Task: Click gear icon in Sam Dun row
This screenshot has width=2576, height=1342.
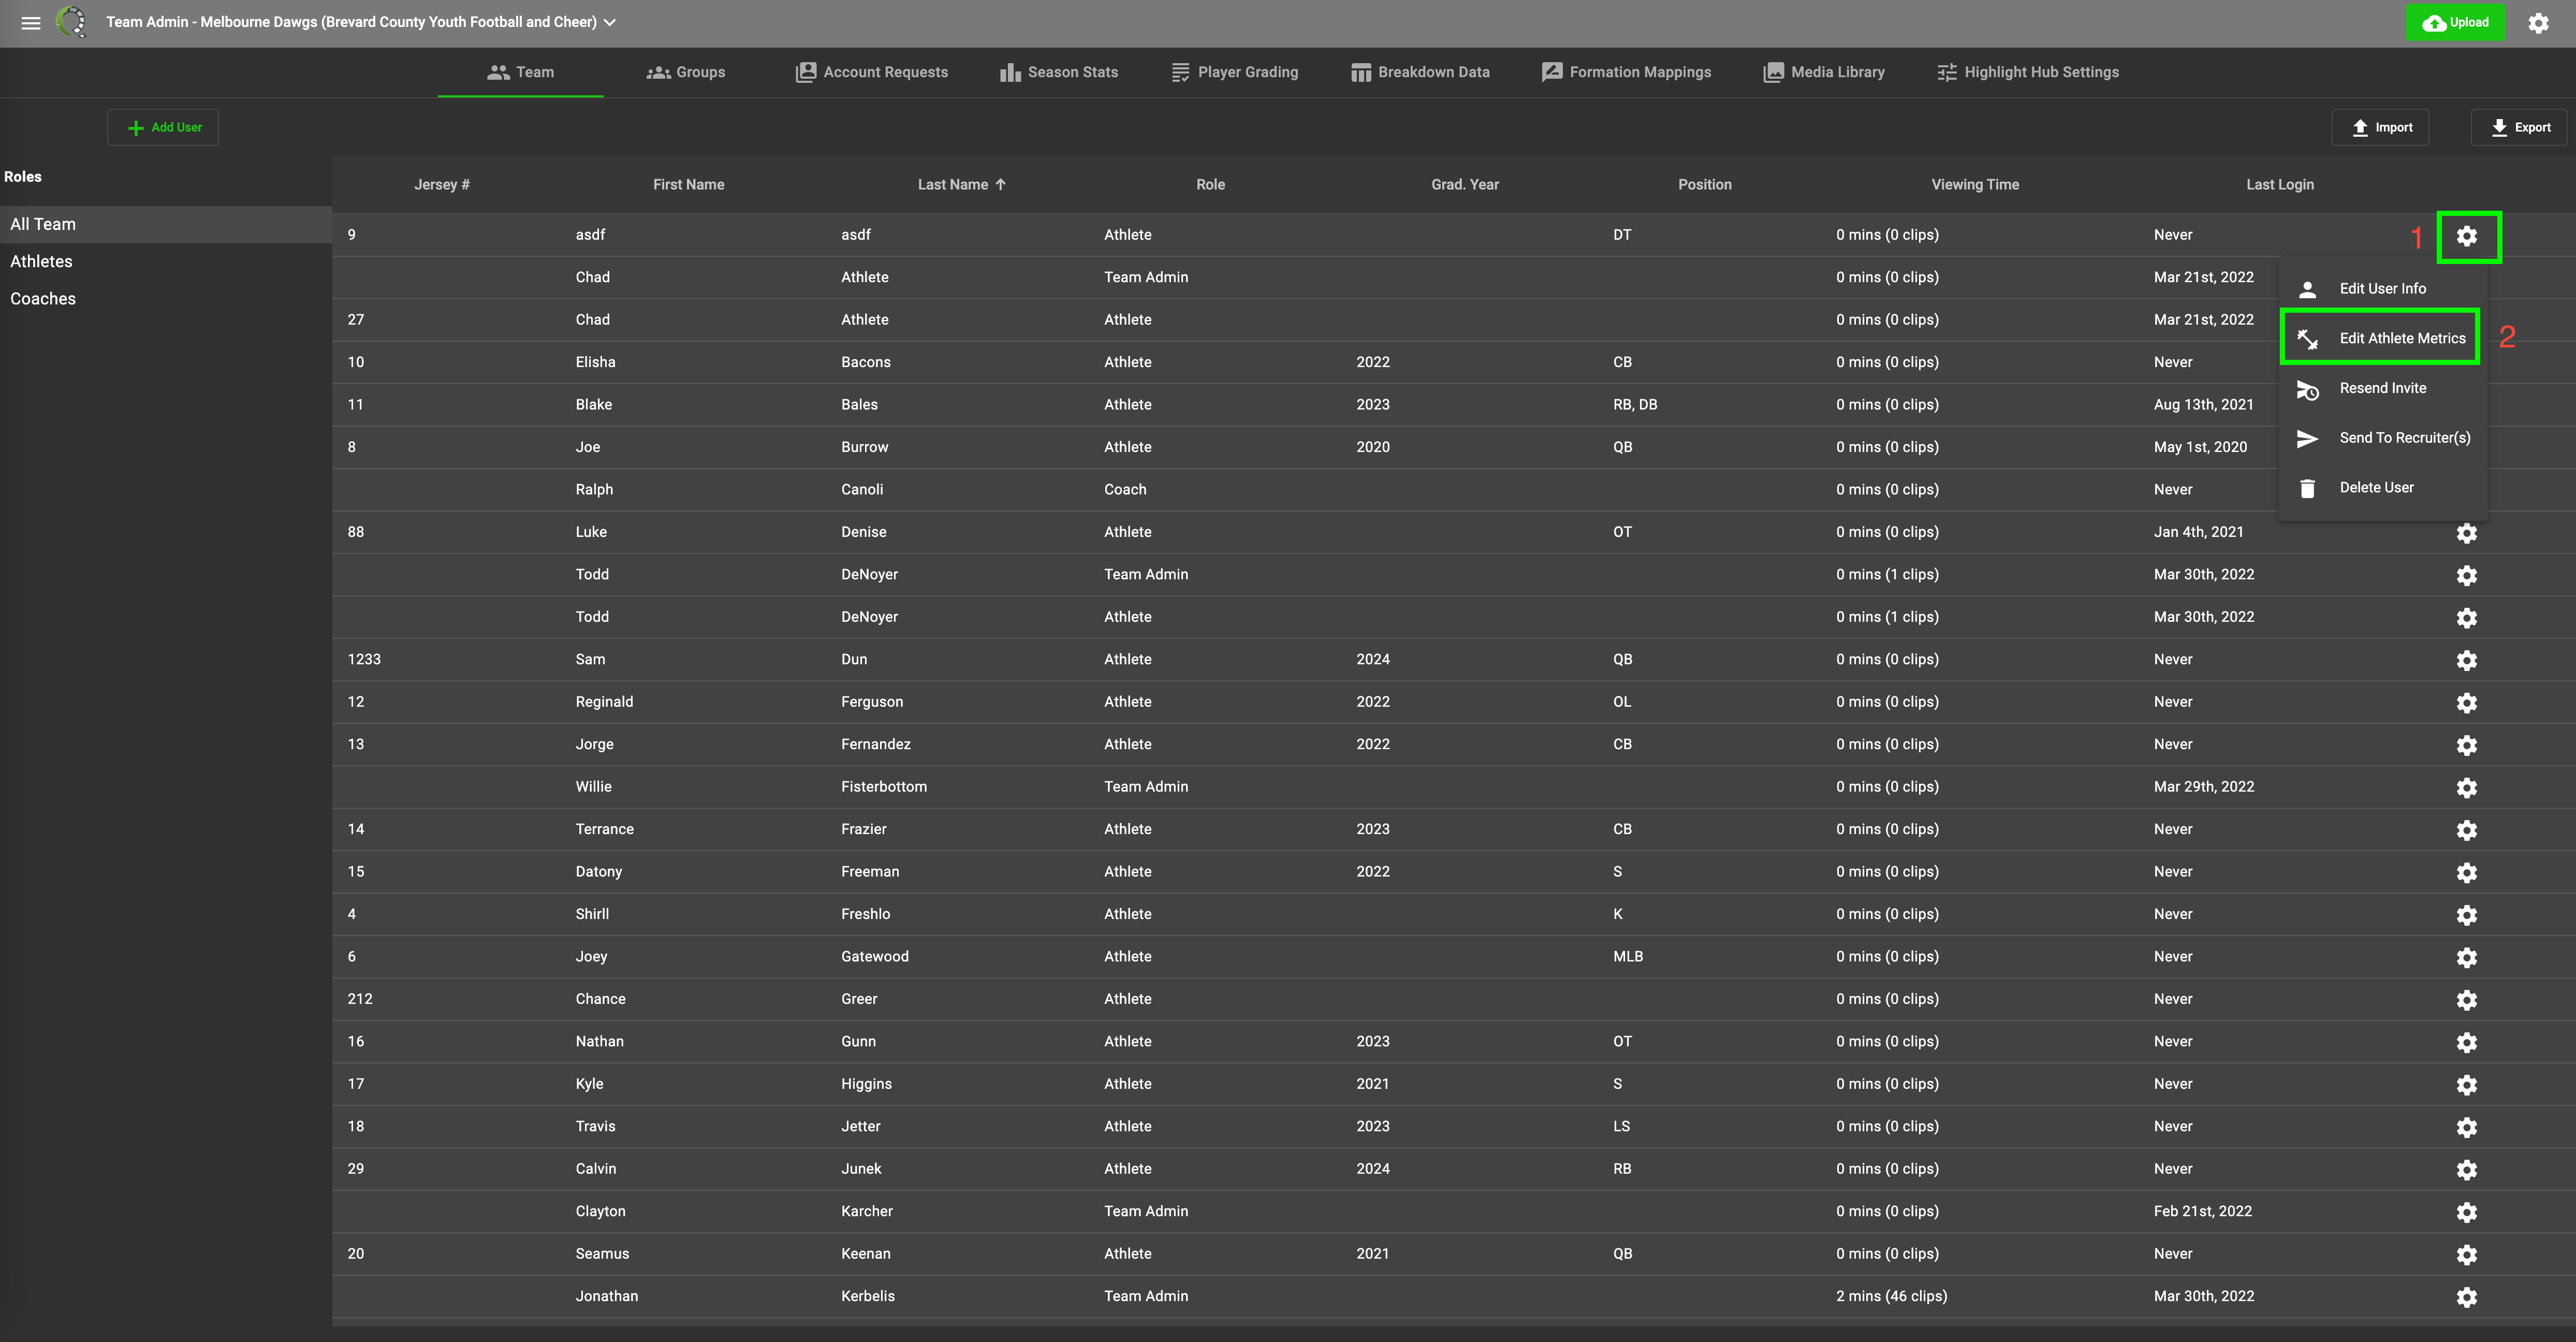Action: point(2466,660)
